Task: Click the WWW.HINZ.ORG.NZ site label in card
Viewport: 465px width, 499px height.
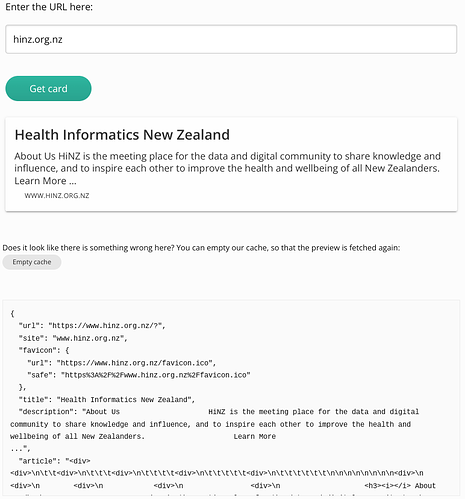Action: click(x=57, y=196)
